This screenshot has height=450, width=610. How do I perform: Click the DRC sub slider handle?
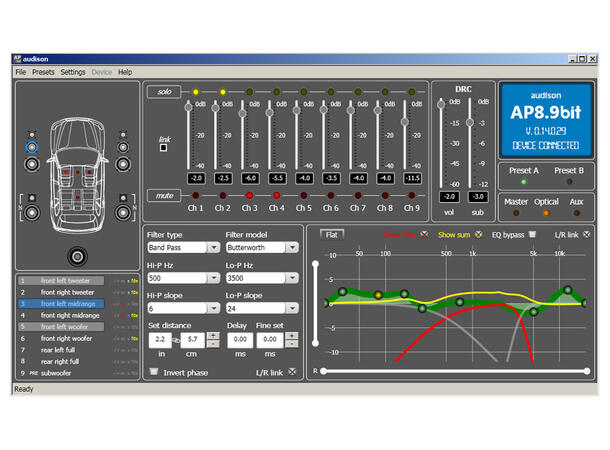pos(470,123)
